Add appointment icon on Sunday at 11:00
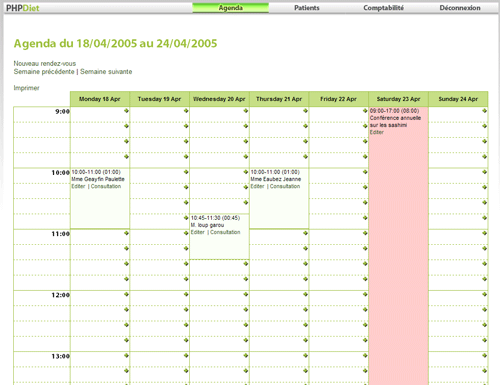The height and width of the screenshot is (385, 500). [484, 233]
